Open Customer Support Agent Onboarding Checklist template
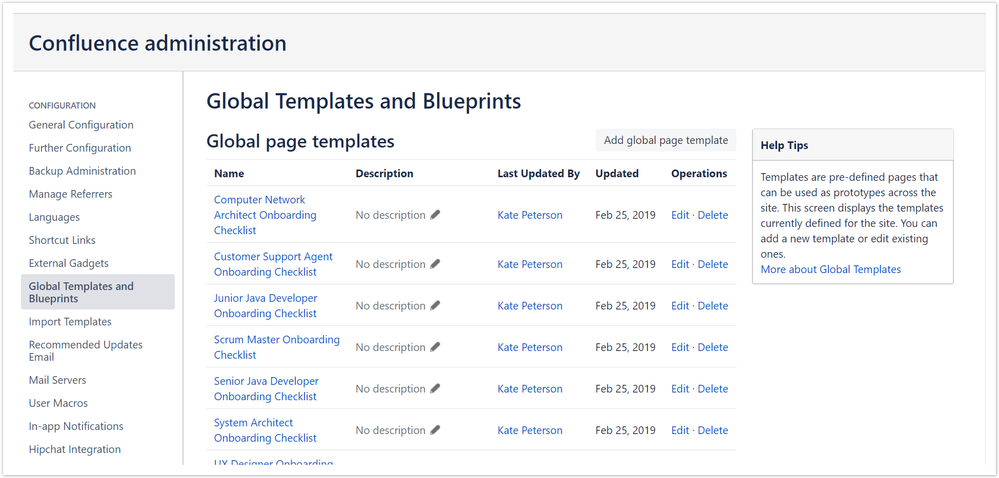The image size is (999, 478). (273, 264)
